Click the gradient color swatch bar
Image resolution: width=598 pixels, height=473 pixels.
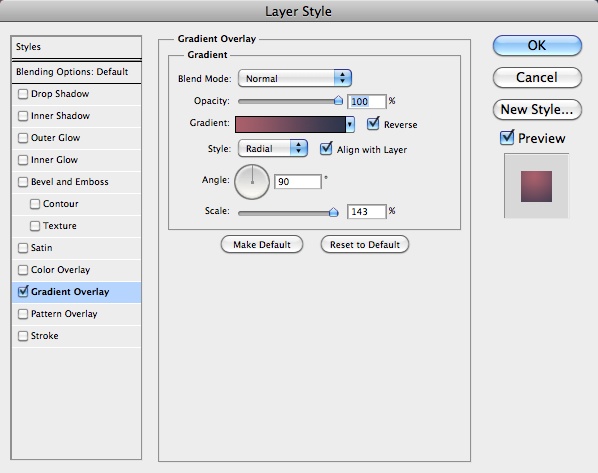coord(290,125)
